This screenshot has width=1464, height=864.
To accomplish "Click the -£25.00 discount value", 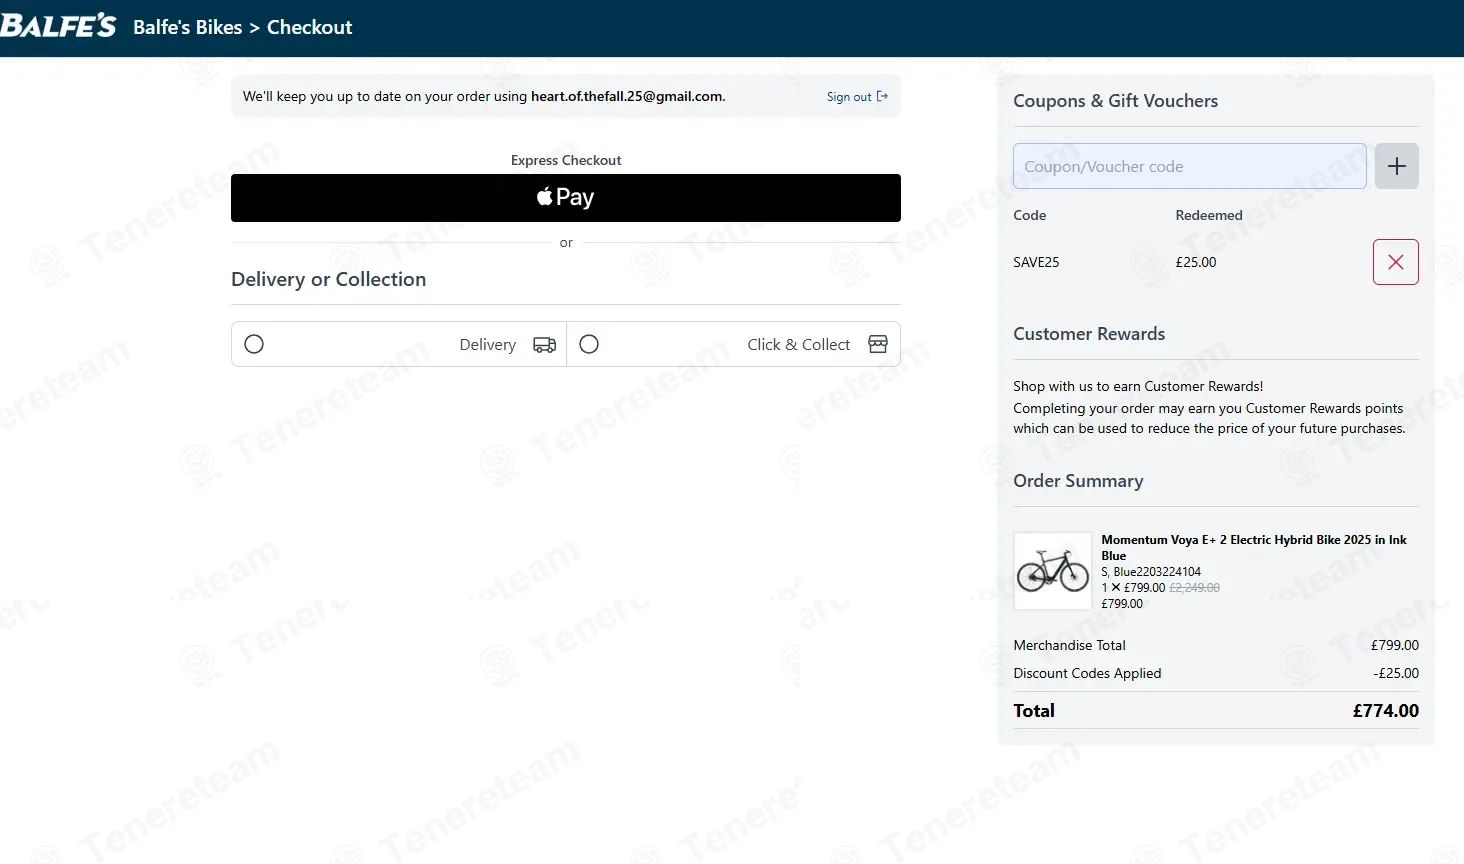I will 1396,673.
